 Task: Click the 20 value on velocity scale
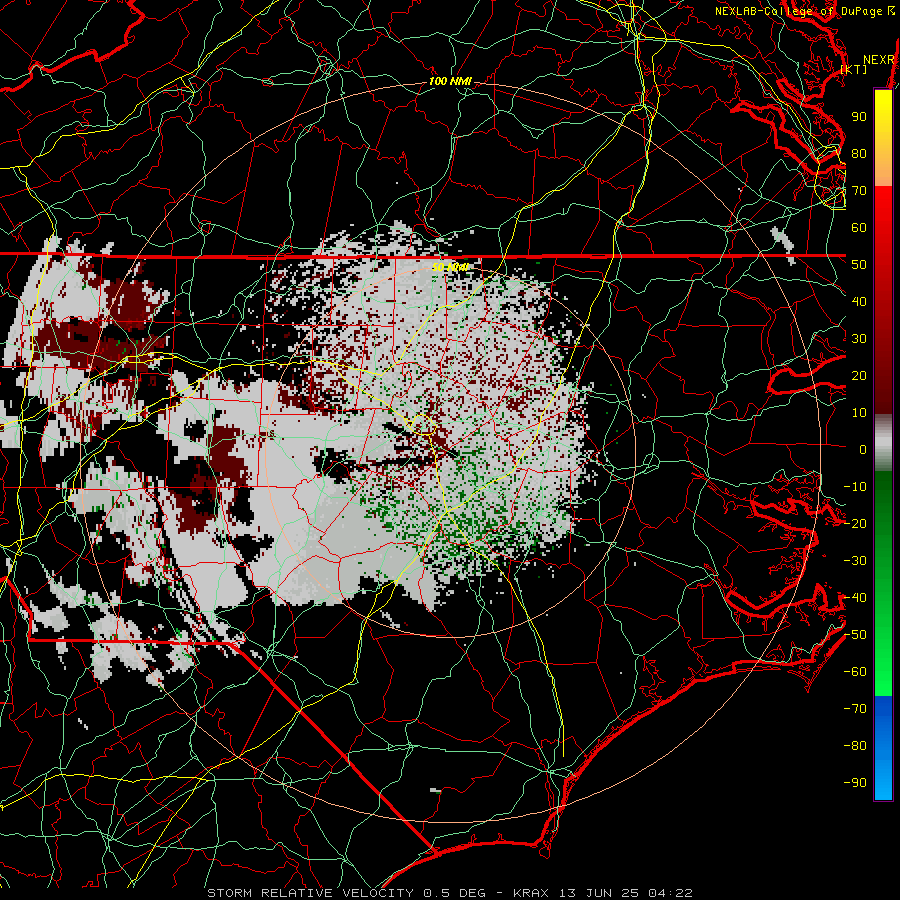[x=859, y=376]
